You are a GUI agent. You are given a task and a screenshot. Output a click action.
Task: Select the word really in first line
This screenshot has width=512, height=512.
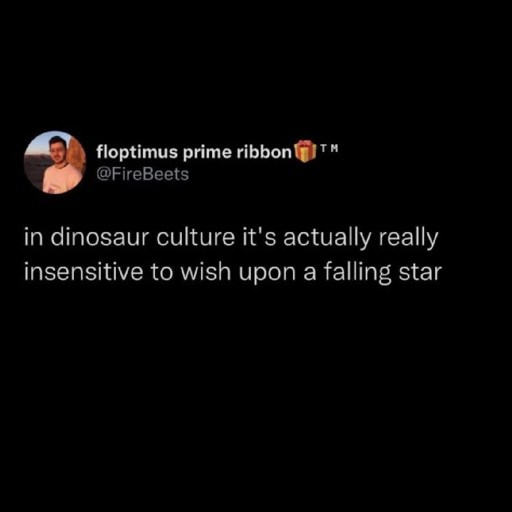click(x=408, y=239)
